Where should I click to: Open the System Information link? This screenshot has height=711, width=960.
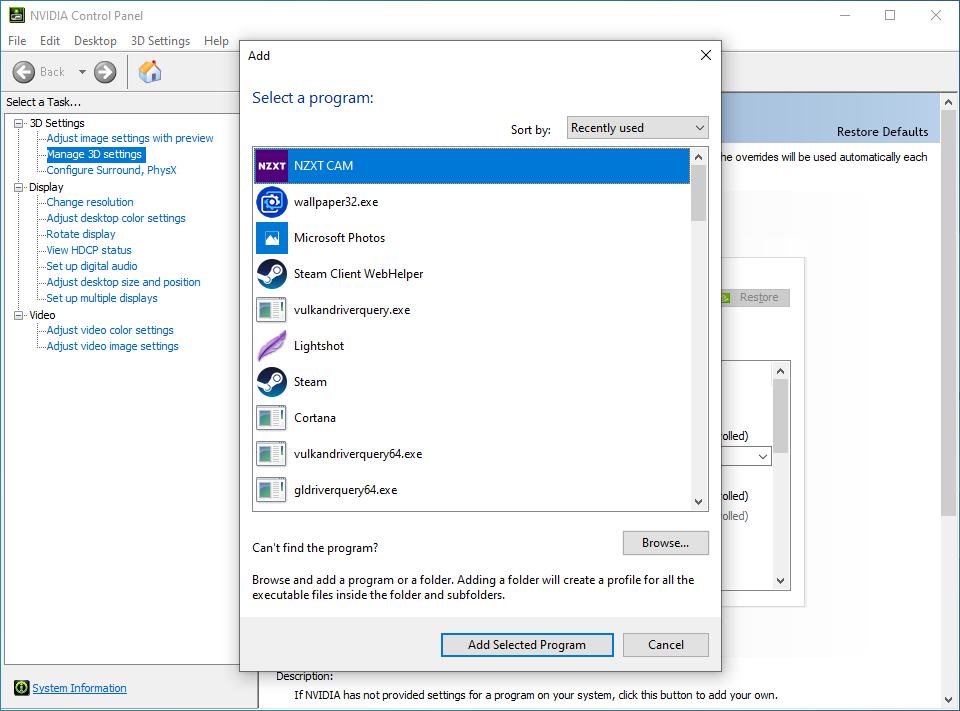click(79, 688)
